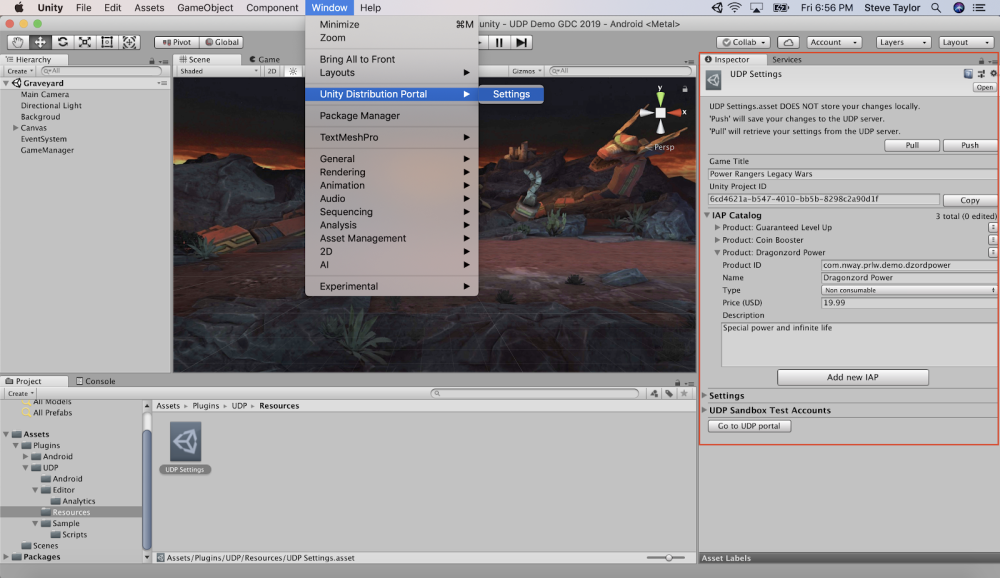Select the Scale tool
1000x578 pixels.
84,42
